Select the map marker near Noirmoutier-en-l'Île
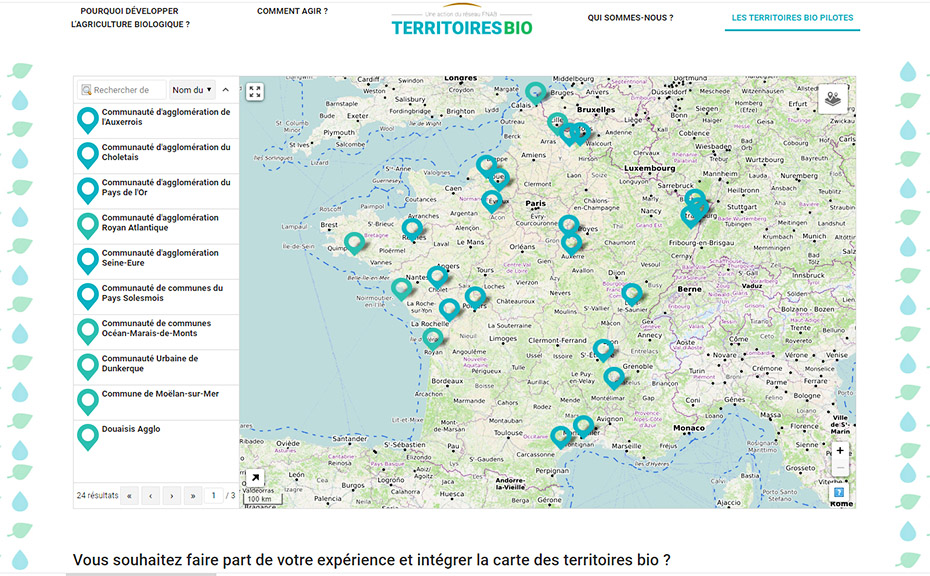This screenshot has width=930, height=576. pyautogui.click(x=402, y=288)
